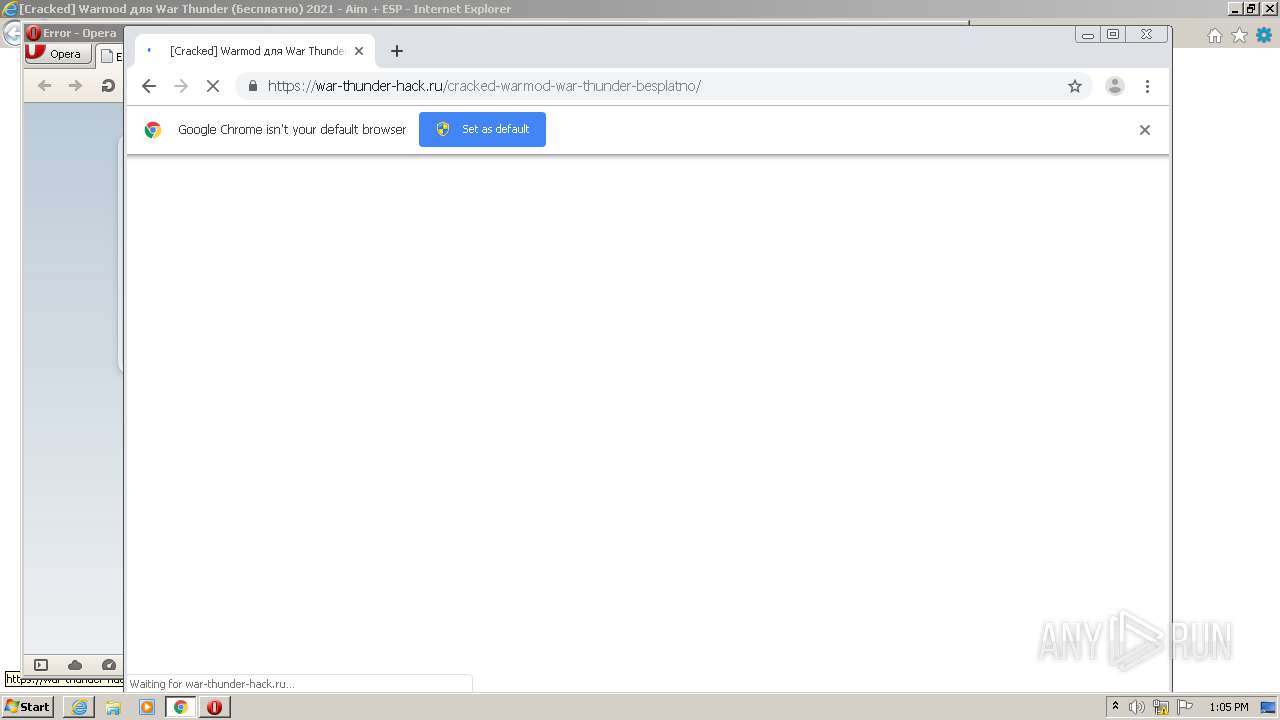View site info via the padlock

click(x=252, y=86)
